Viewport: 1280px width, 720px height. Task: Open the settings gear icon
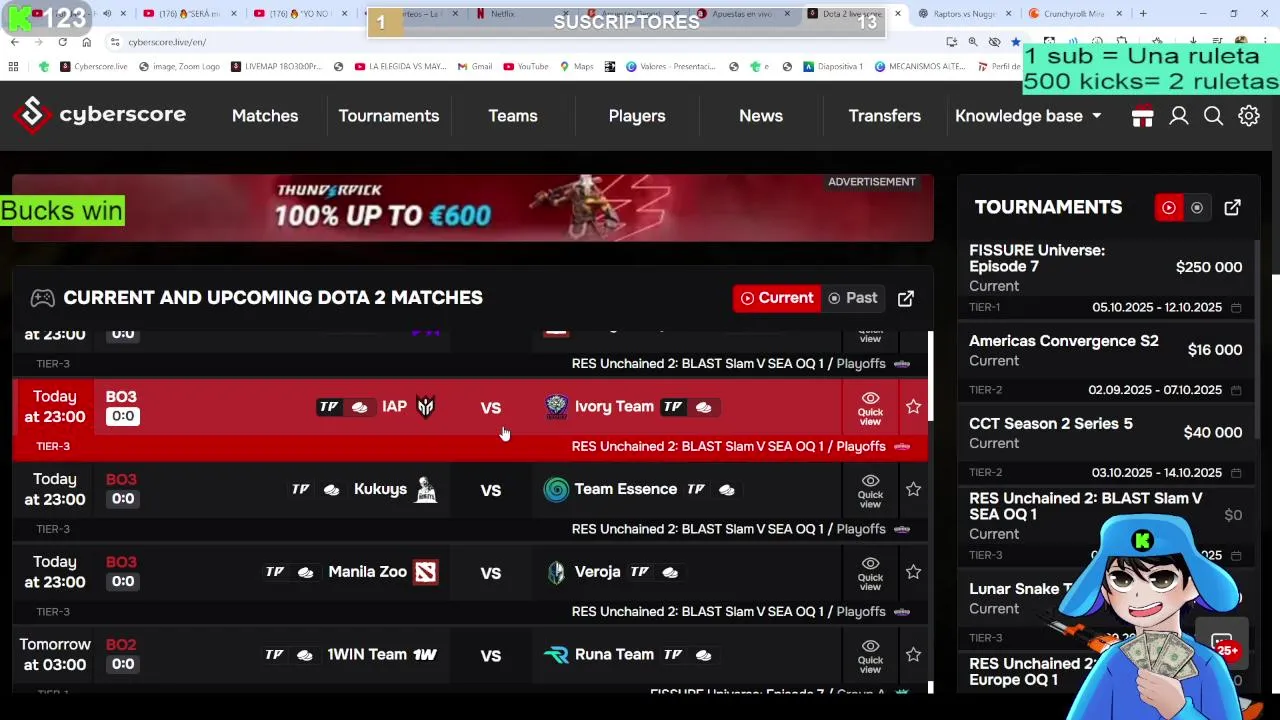click(1249, 116)
